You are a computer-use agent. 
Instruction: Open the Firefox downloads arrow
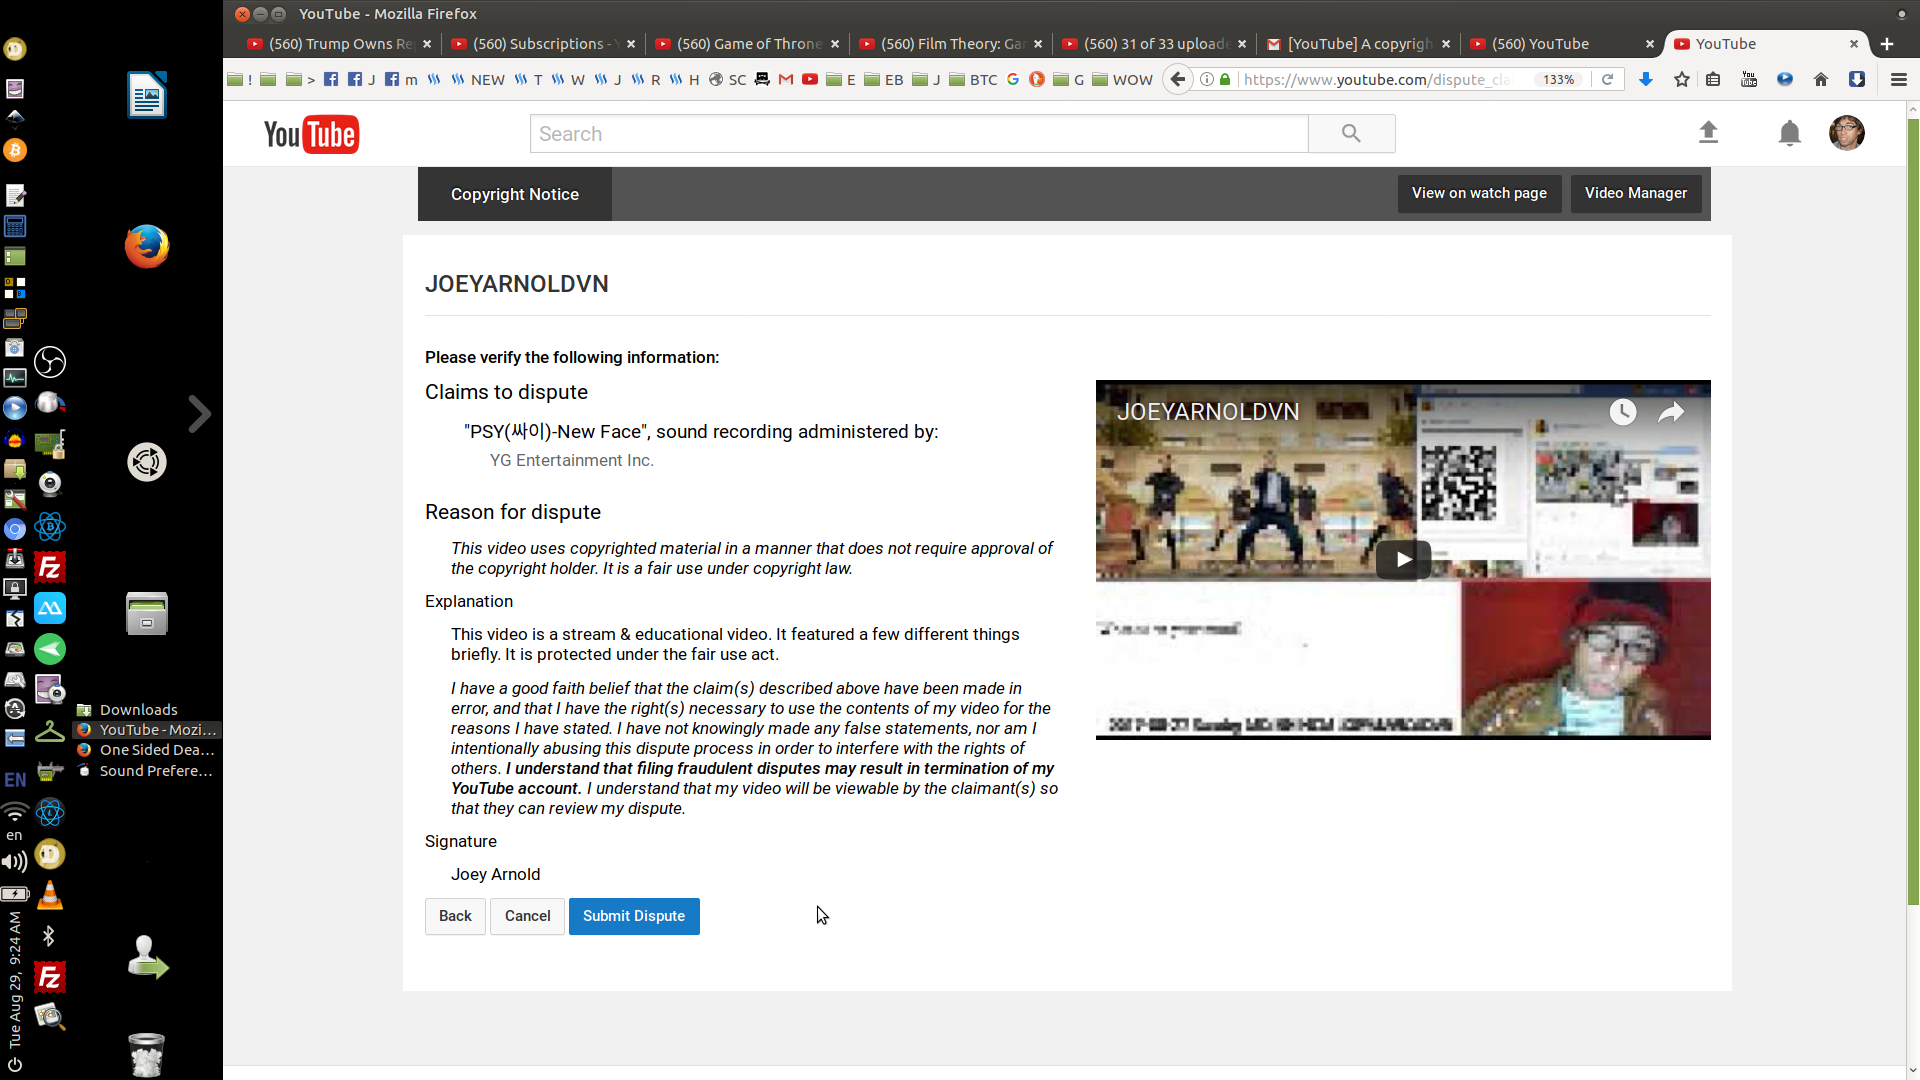pos(1645,79)
